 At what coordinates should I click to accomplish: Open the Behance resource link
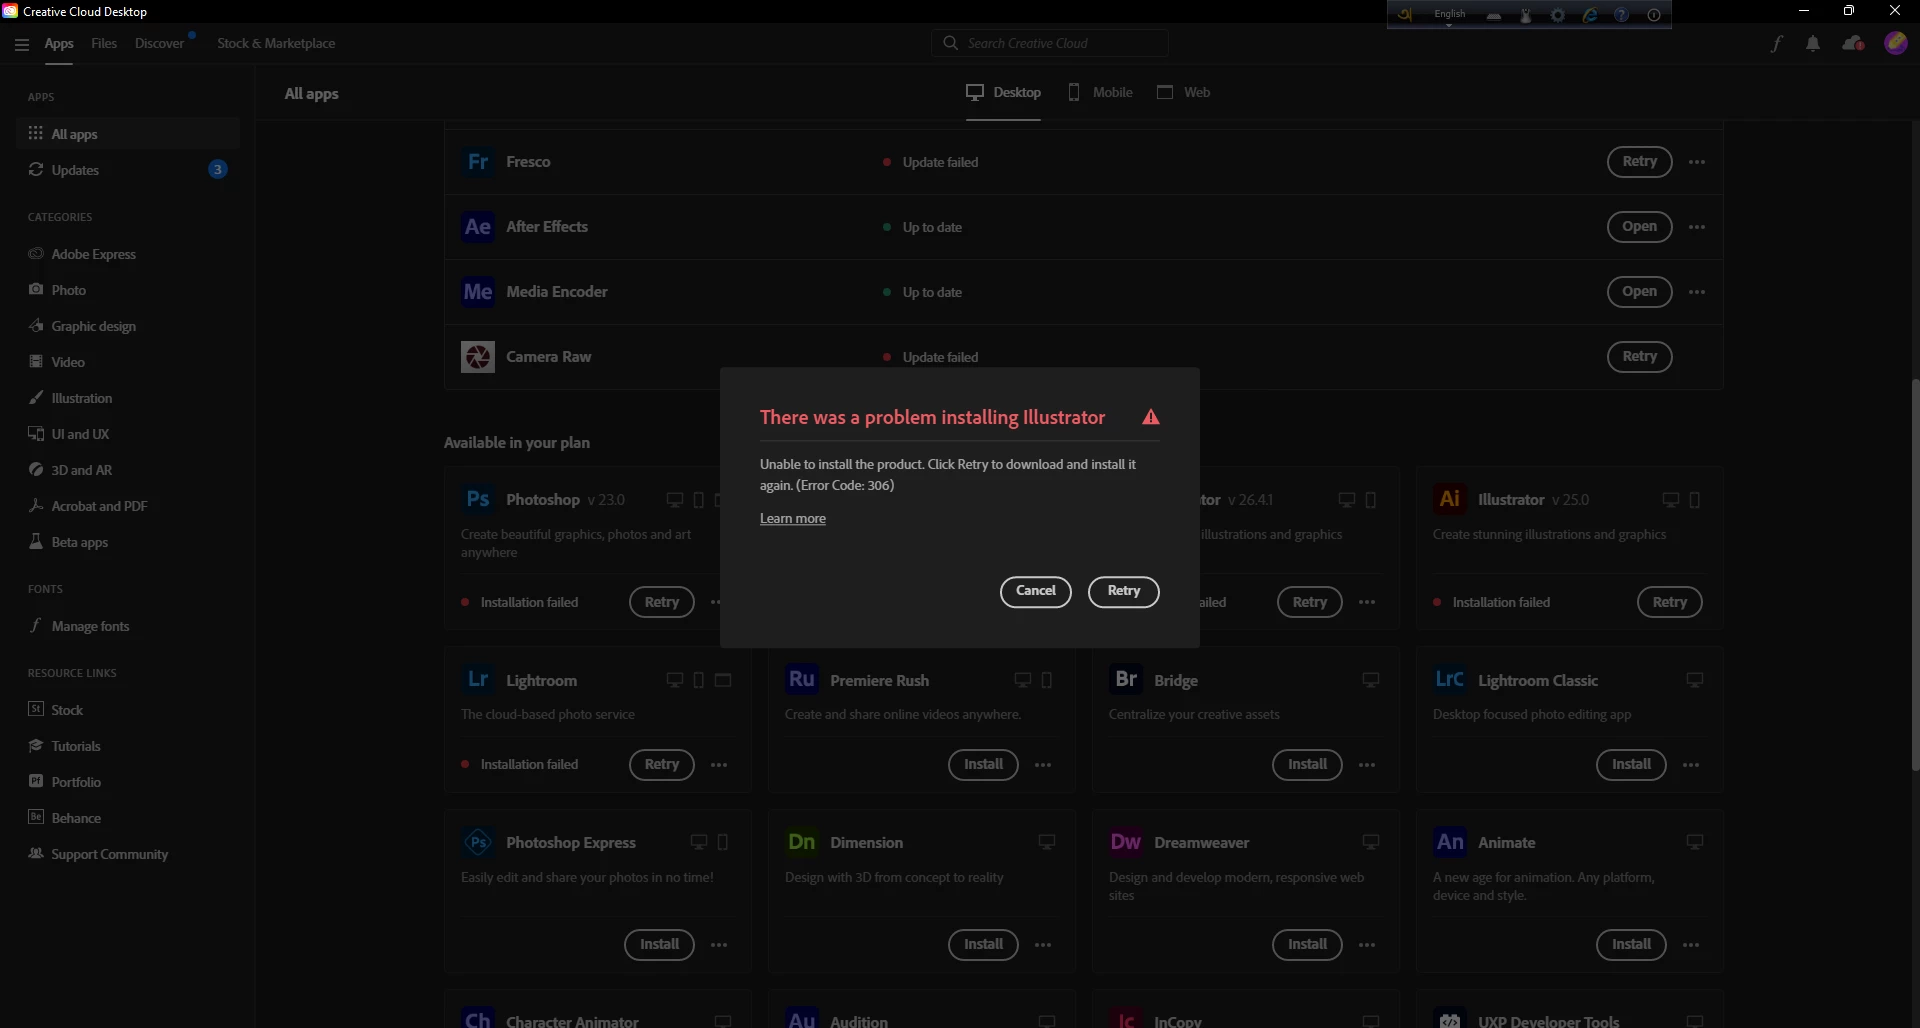128,818
